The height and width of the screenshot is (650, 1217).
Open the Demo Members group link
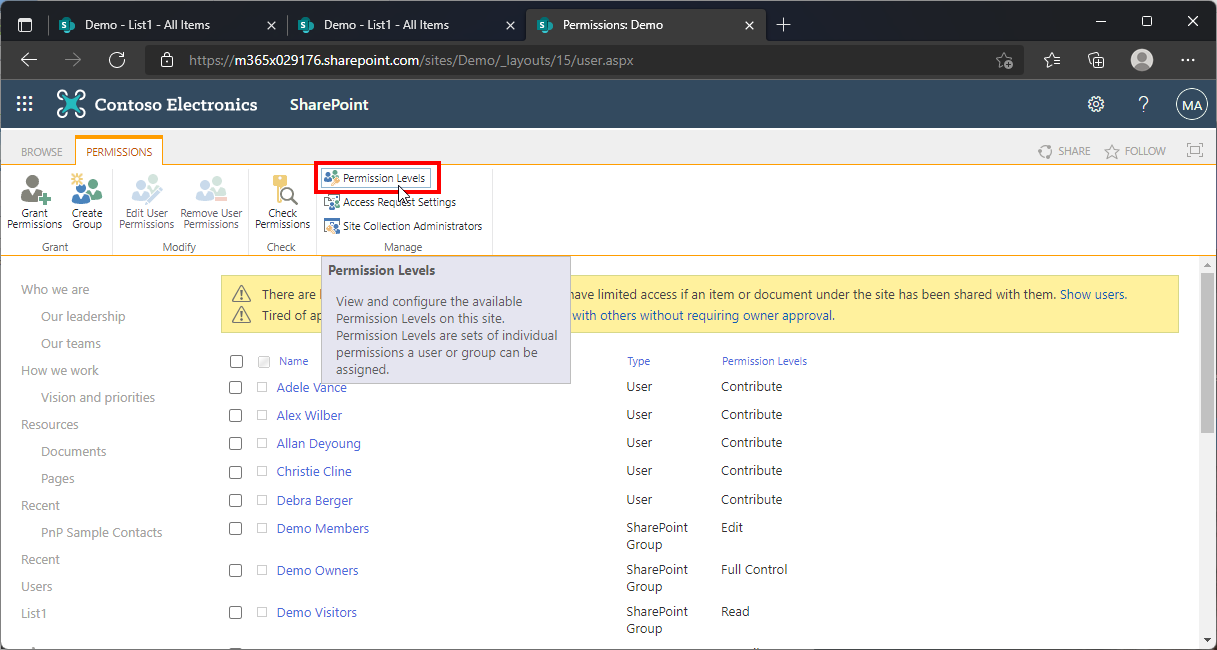tap(322, 528)
